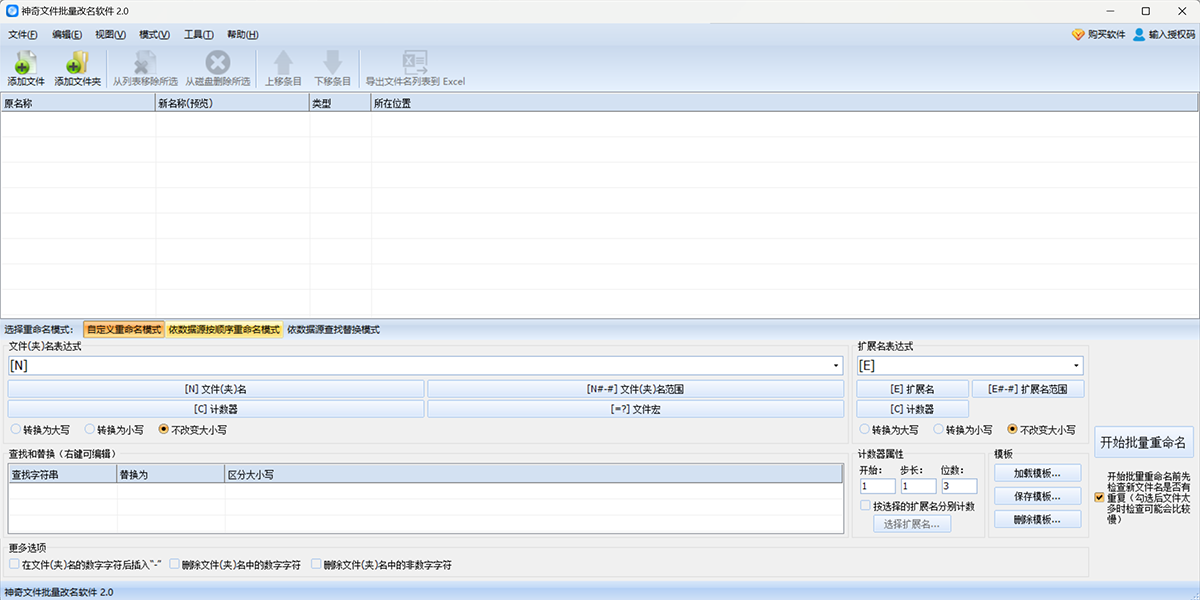Expand the 文件(夹)名表达式 dropdown arrow

click(x=836, y=367)
